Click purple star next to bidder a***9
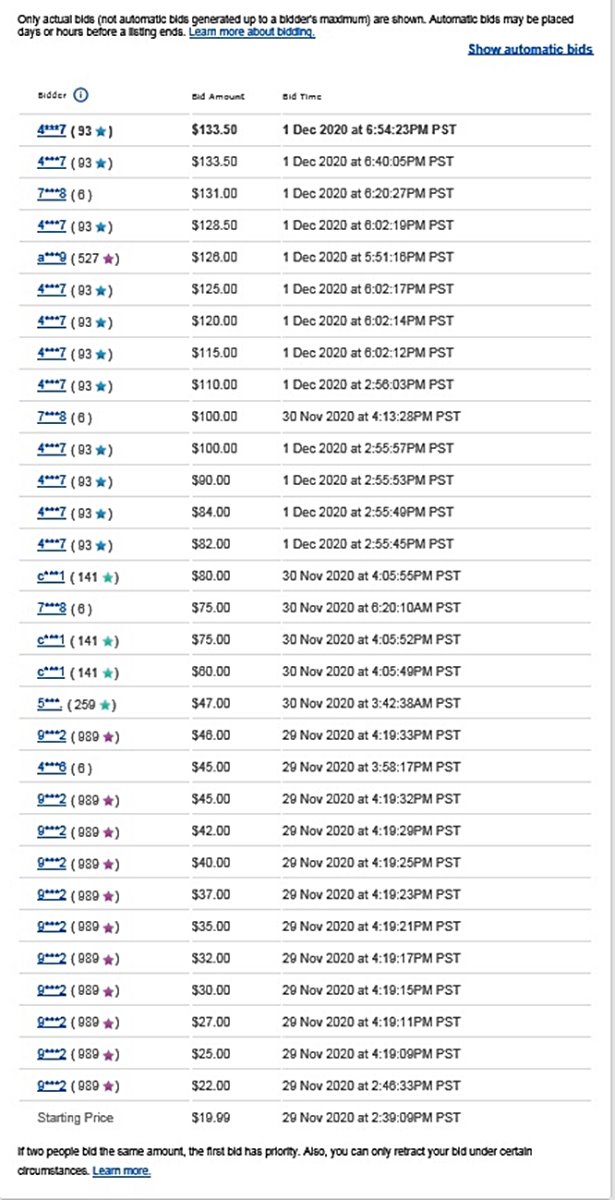 (x=107, y=258)
